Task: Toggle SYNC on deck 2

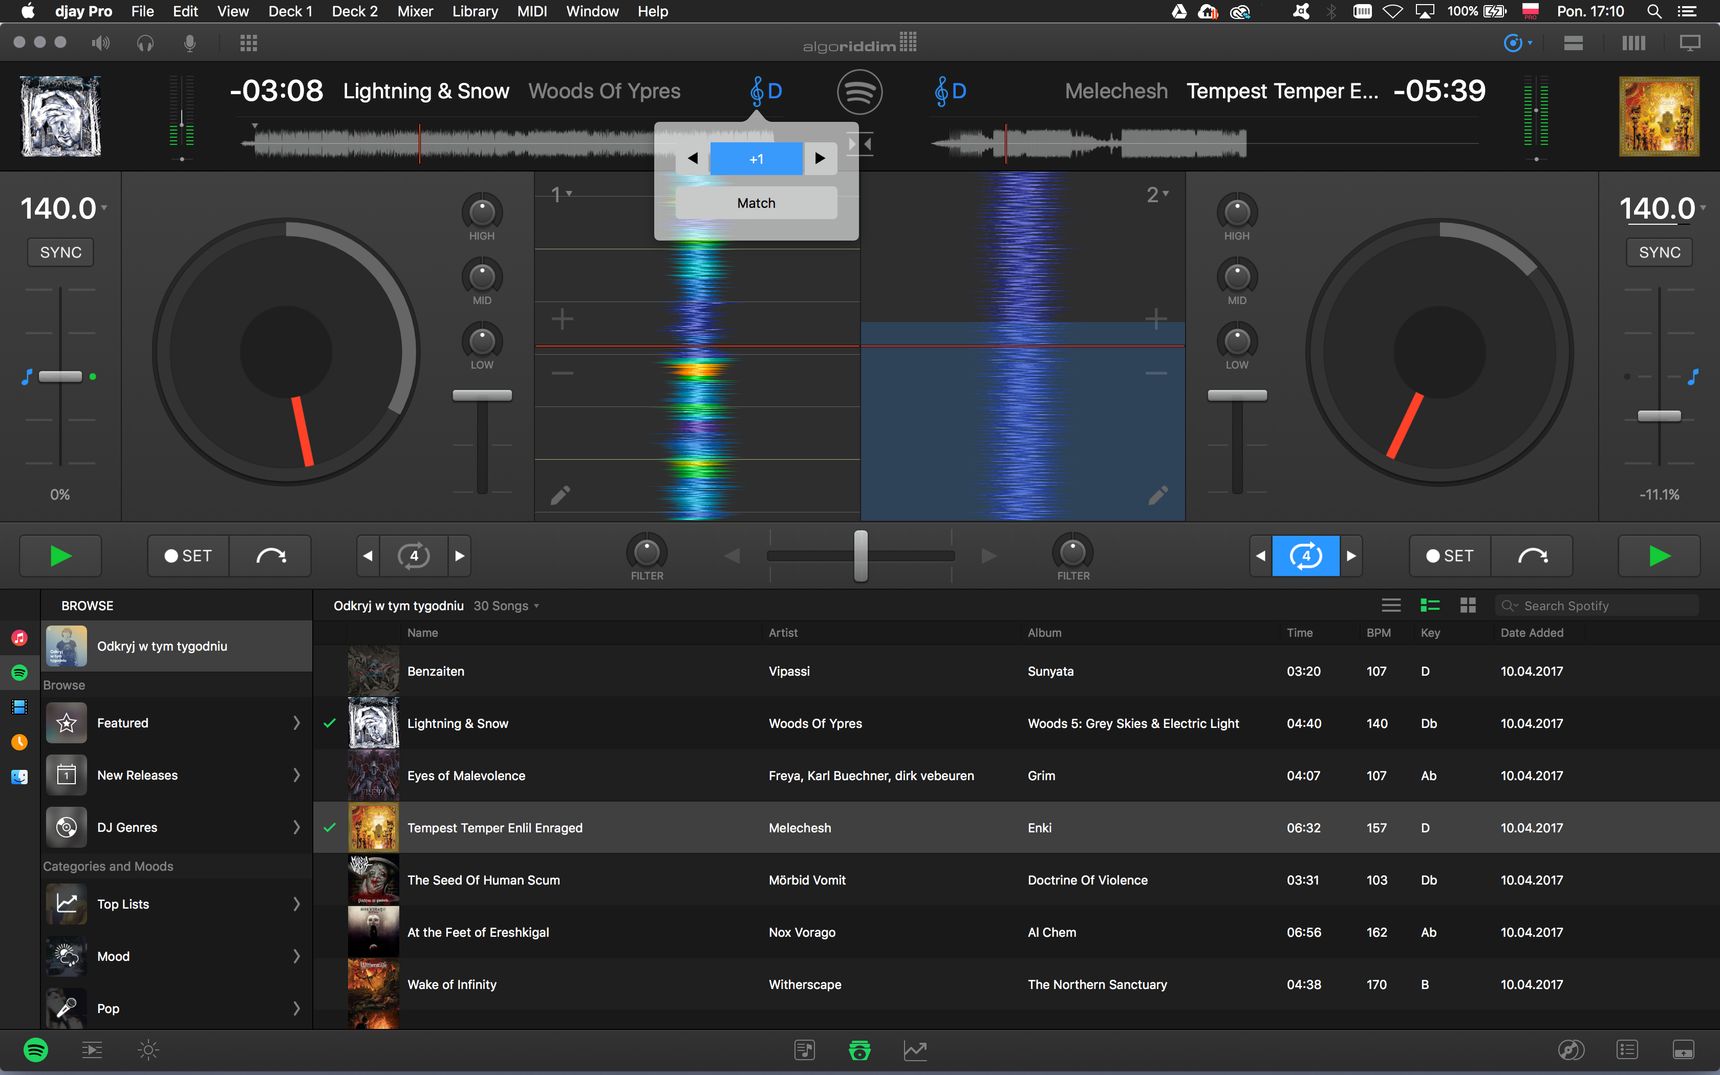Action: tap(1660, 252)
